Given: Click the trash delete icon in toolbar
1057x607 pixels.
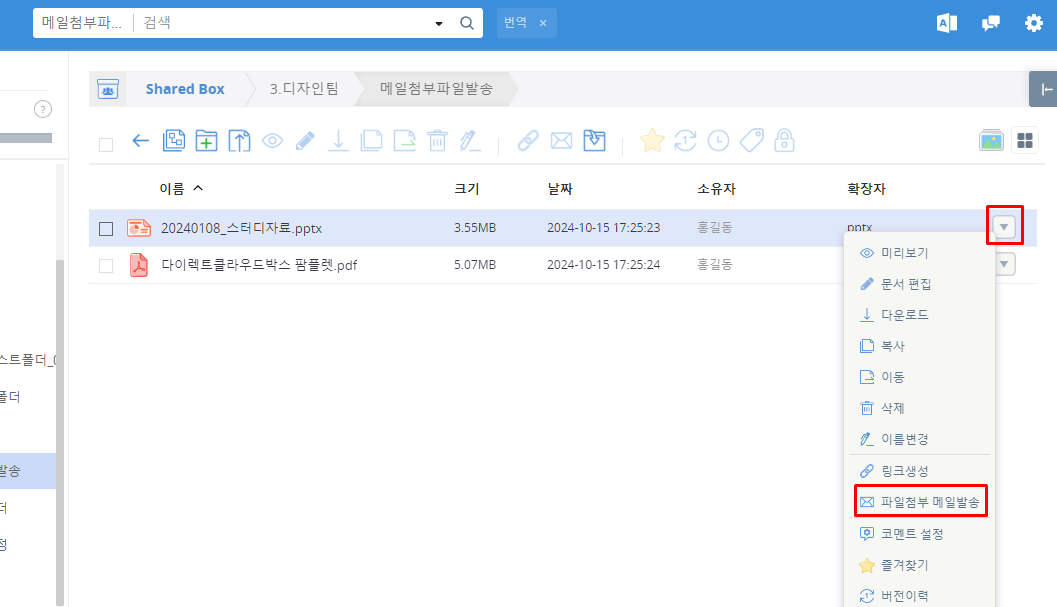Looking at the screenshot, I should [437, 141].
